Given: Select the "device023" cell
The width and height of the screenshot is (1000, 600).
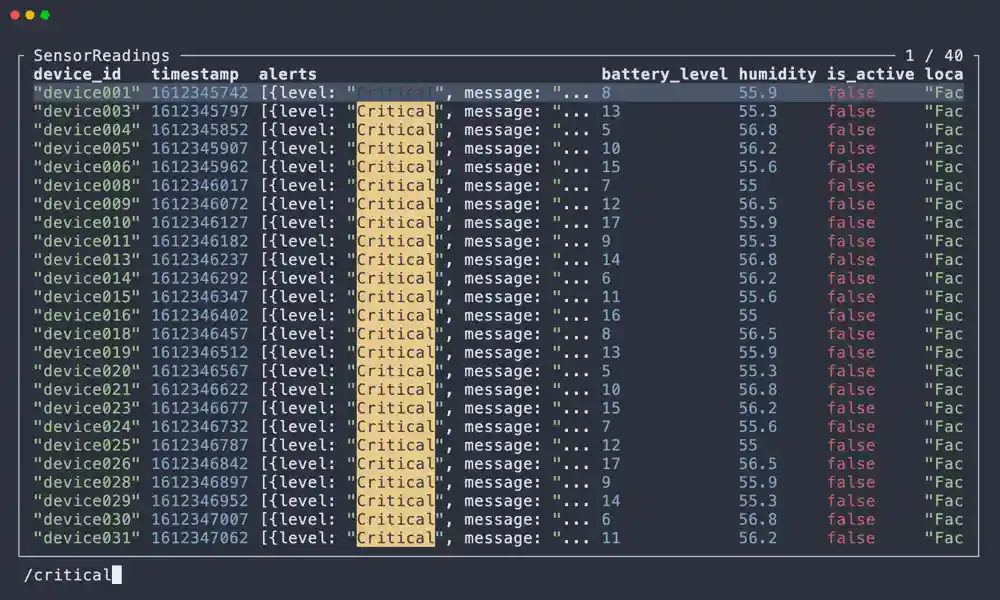Looking at the screenshot, I should 87,408.
